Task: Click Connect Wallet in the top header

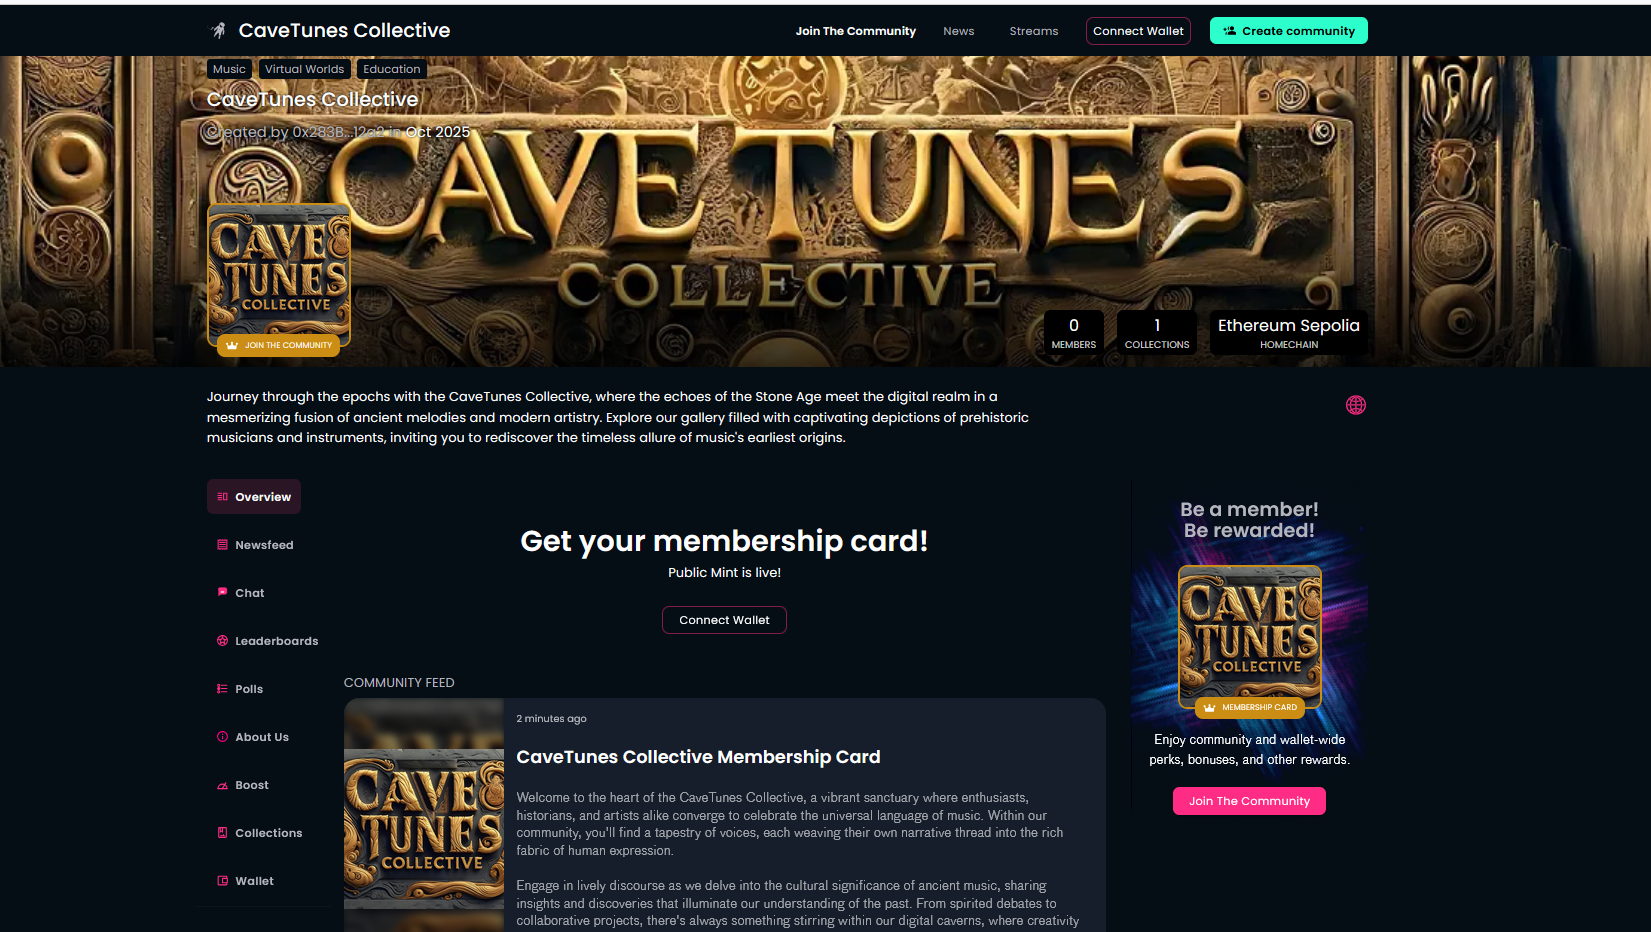Action: click(x=1138, y=31)
